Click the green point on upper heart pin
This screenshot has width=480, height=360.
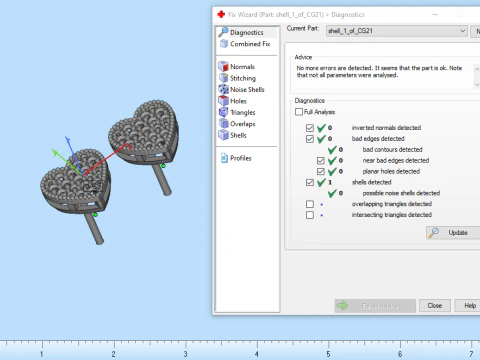[x=163, y=166]
